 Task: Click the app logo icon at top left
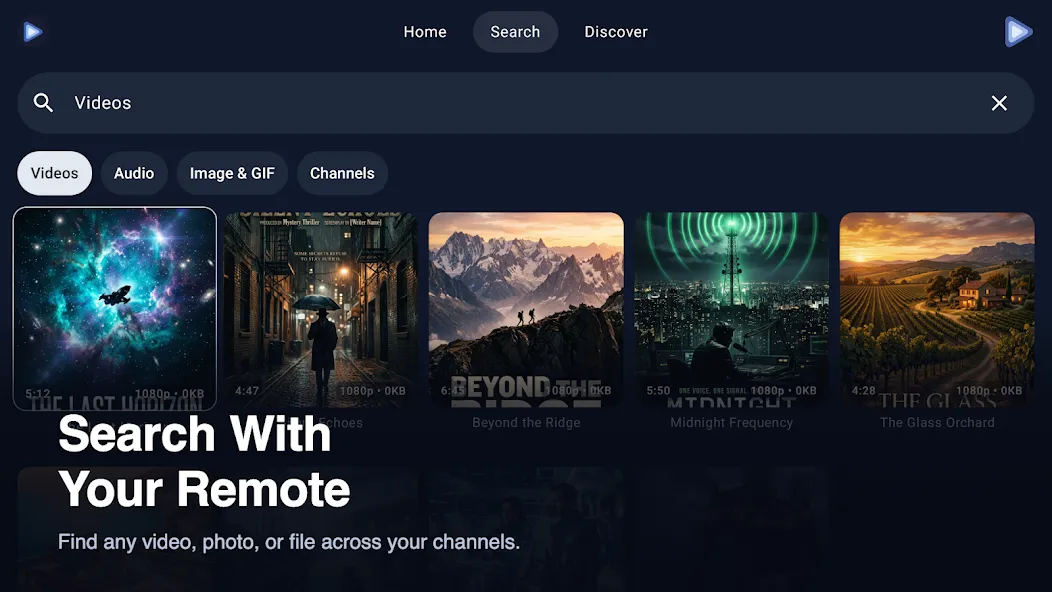[x=32, y=32]
